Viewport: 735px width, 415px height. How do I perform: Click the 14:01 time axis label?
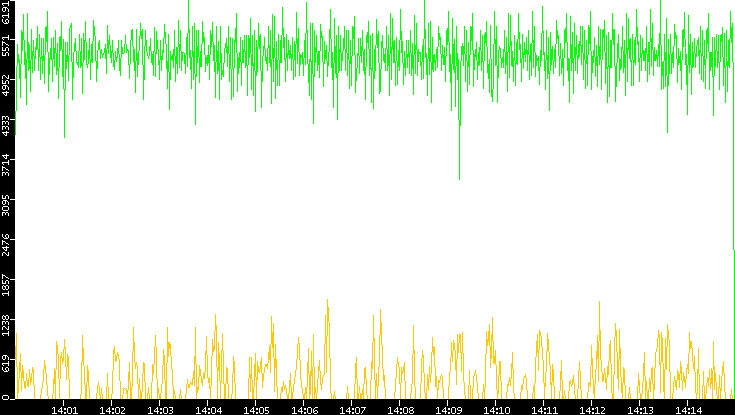tap(64, 411)
